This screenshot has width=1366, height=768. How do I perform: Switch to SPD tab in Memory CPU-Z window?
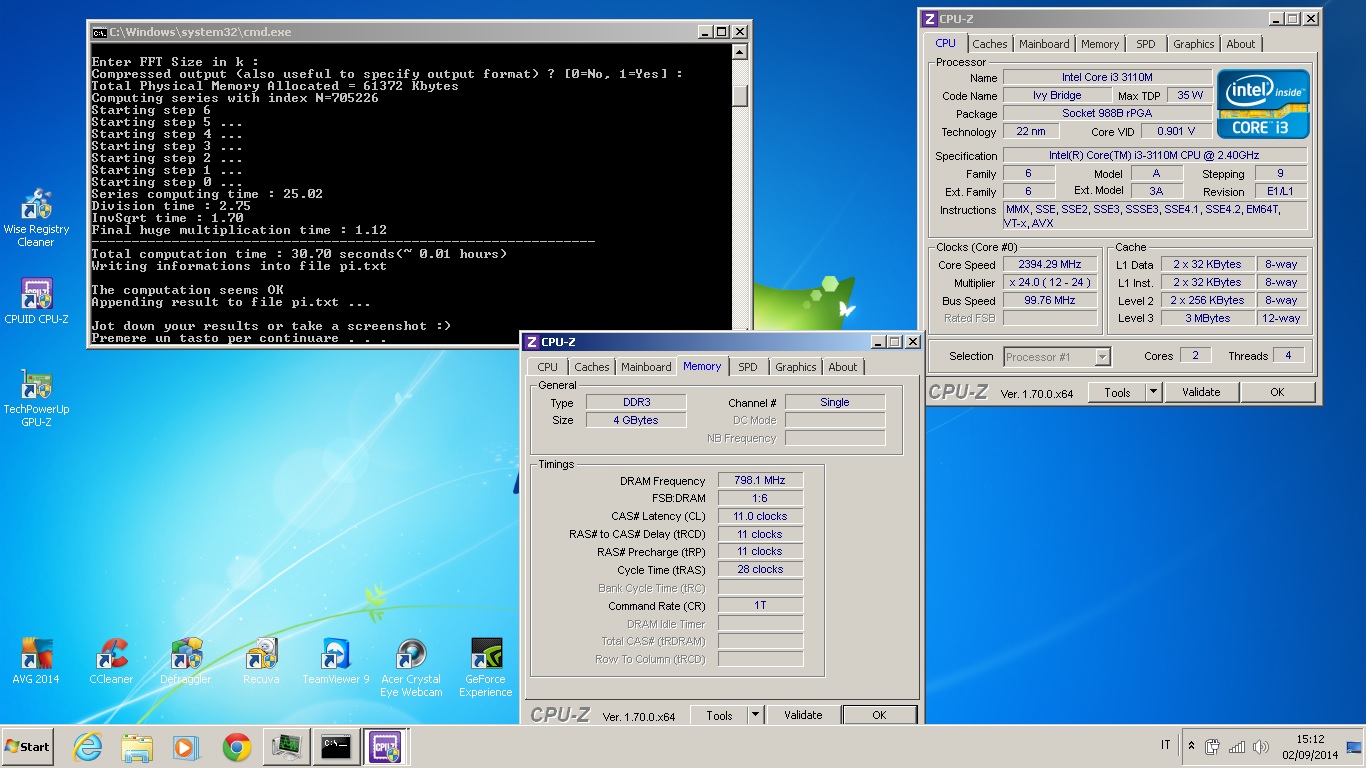(748, 367)
